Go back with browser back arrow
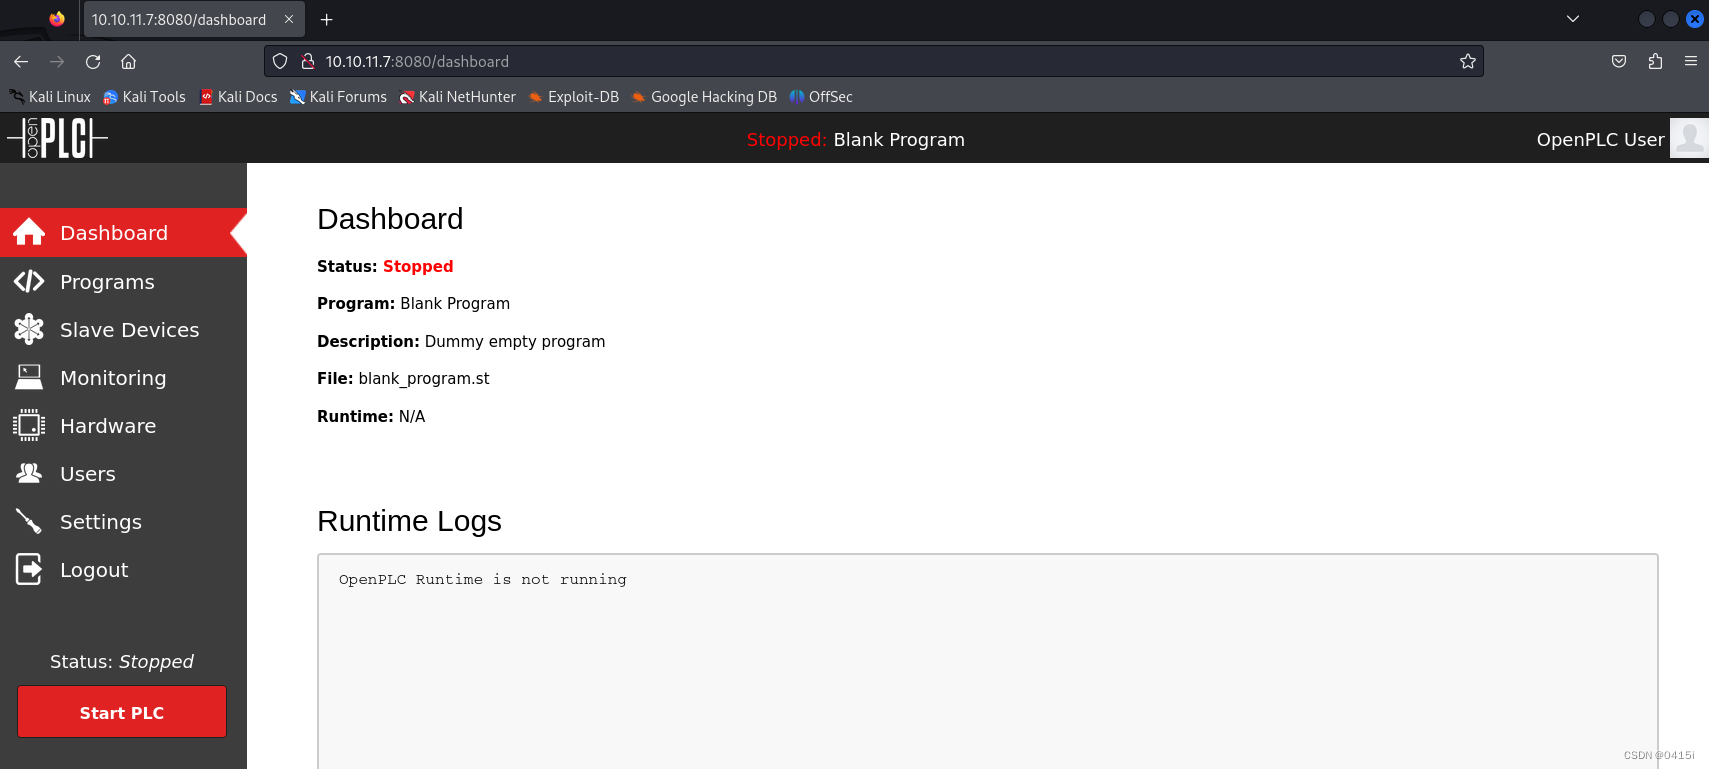The width and height of the screenshot is (1709, 769). pos(21,61)
